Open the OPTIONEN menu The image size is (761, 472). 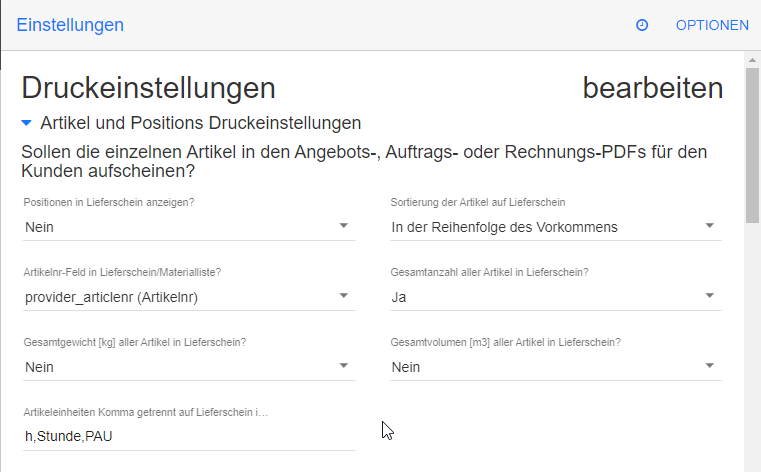[712, 25]
